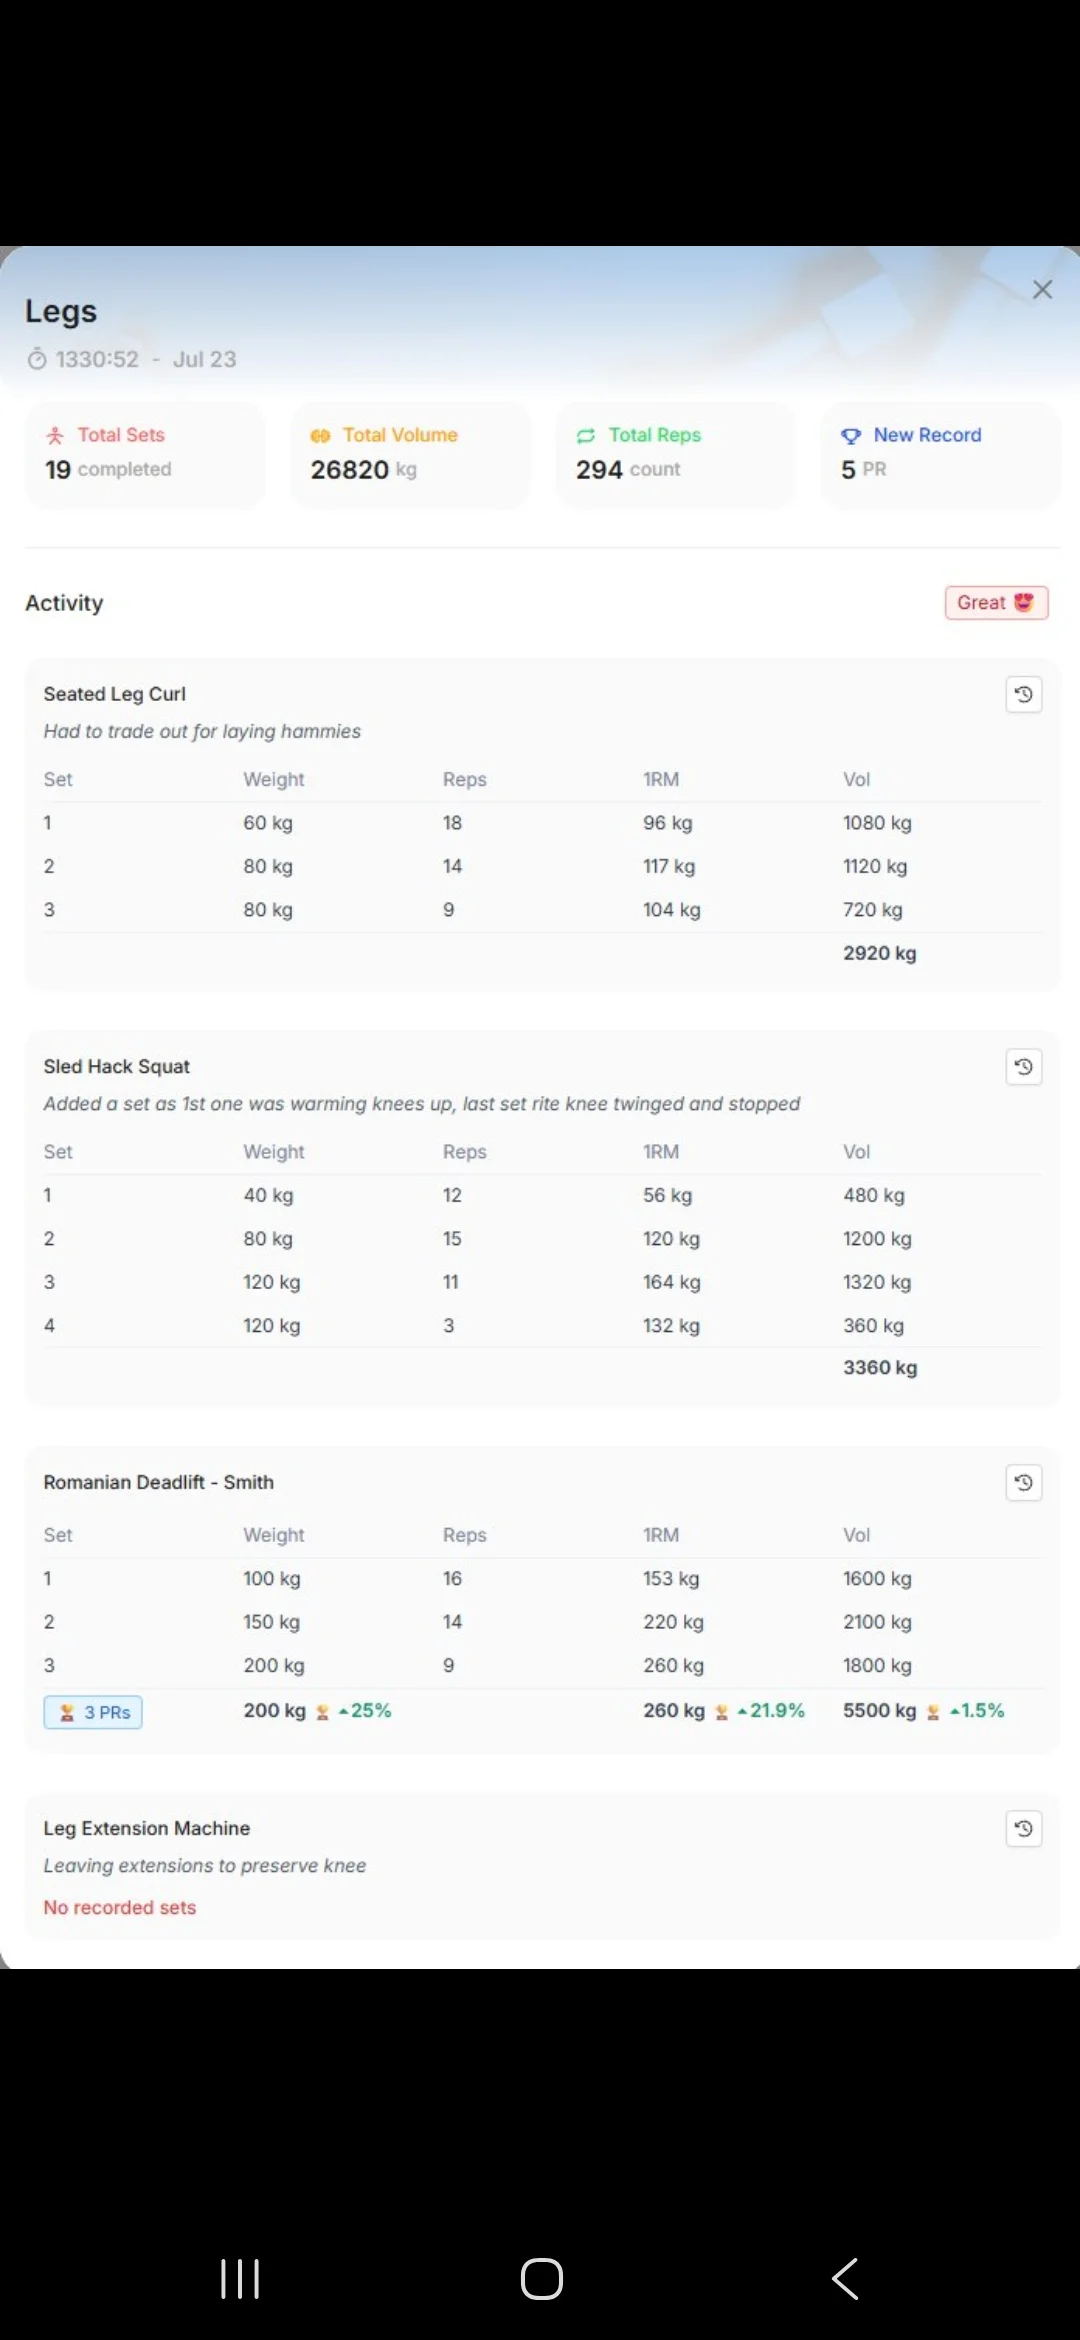Tap the workout duration timer icon
Viewport: 1080px width, 2340px height.
37,359
